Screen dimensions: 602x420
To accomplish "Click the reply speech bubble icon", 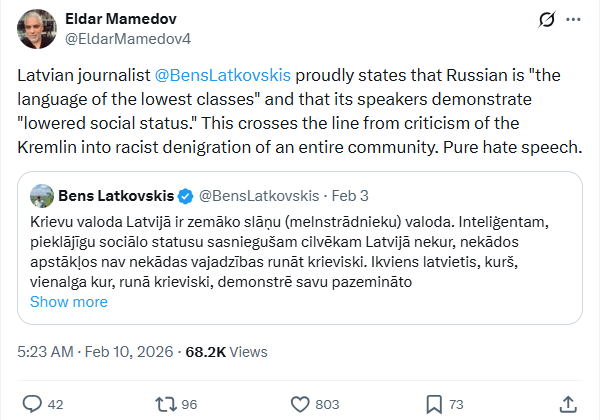I will 32,404.
